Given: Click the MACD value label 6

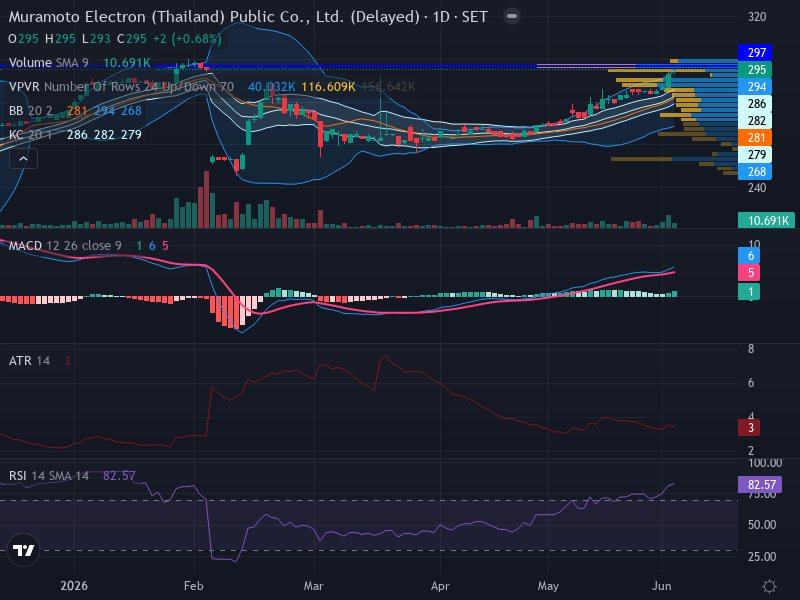Looking at the screenshot, I should coord(749,256).
